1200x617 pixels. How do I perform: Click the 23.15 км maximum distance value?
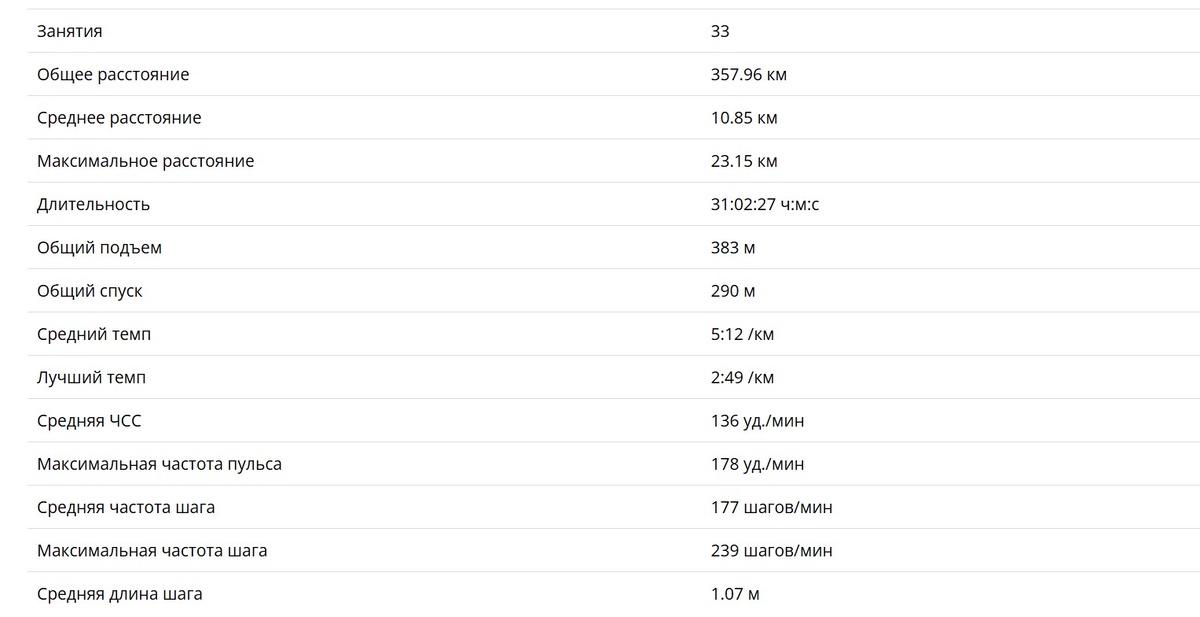pyautogui.click(x=744, y=161)
